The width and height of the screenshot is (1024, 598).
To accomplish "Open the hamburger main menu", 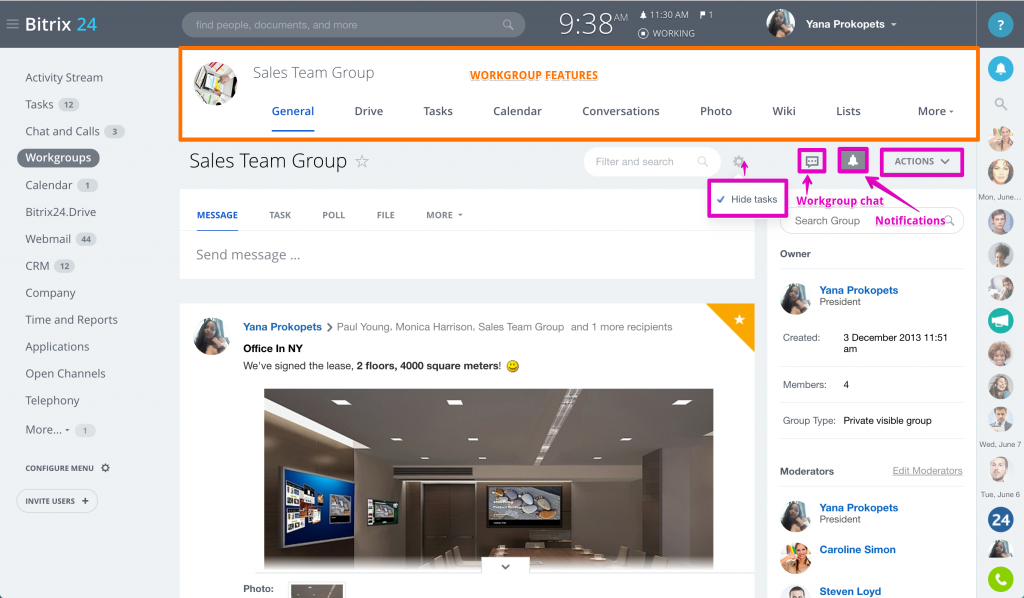I will pyautogui.click(x=12, y=24).
